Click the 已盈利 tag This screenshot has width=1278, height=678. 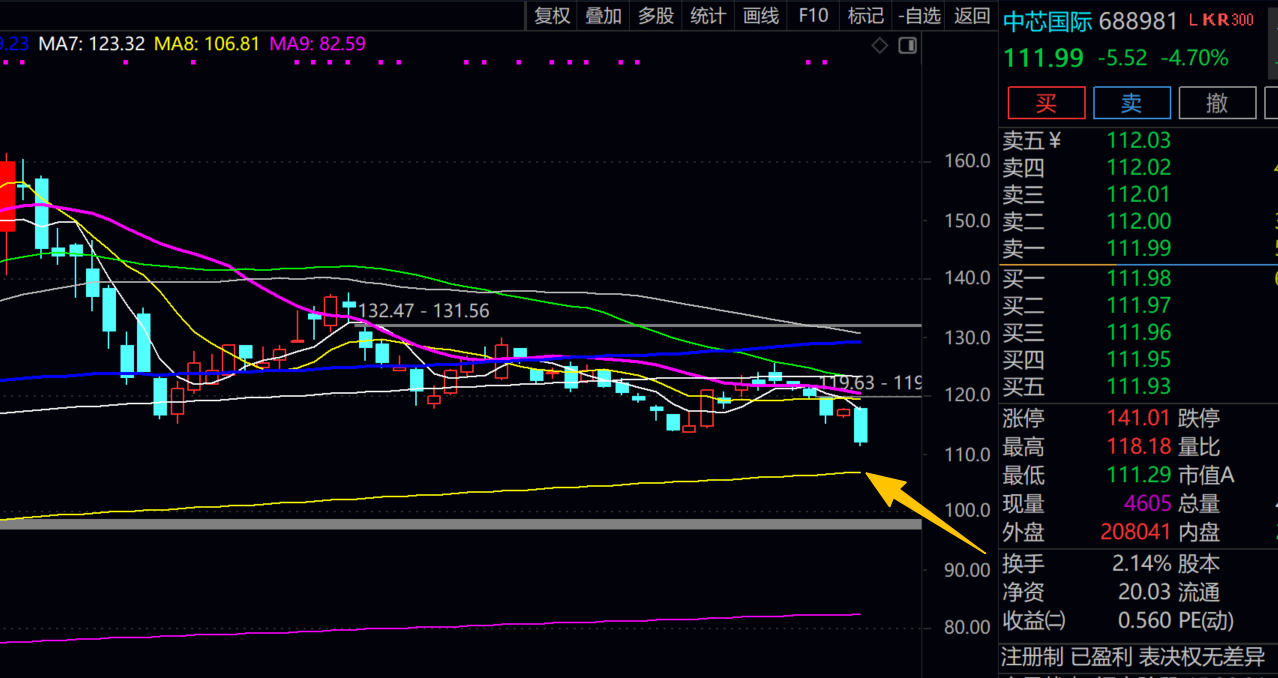1101,657
